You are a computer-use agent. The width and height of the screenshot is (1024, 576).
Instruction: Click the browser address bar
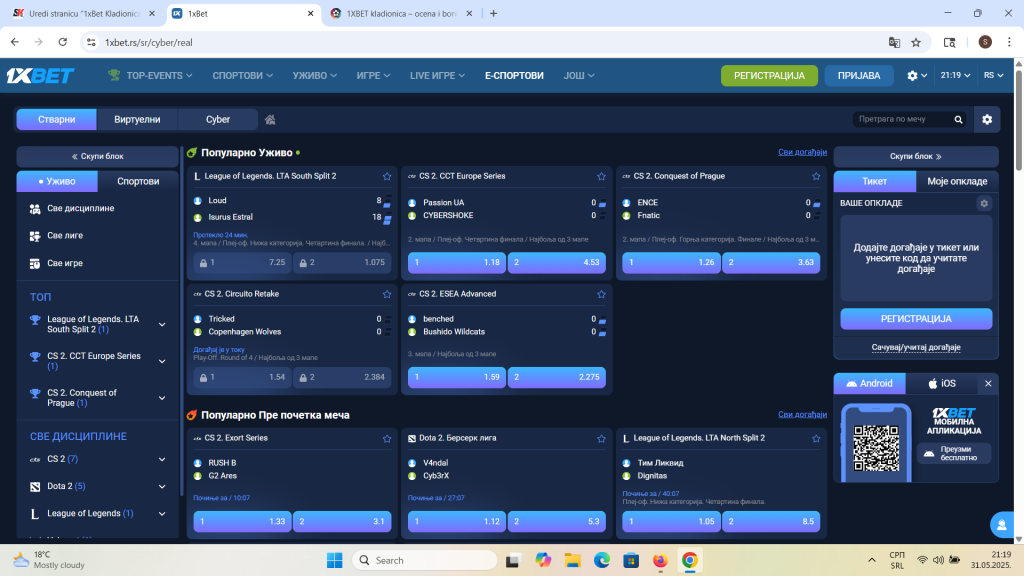[x=483, y=42]
